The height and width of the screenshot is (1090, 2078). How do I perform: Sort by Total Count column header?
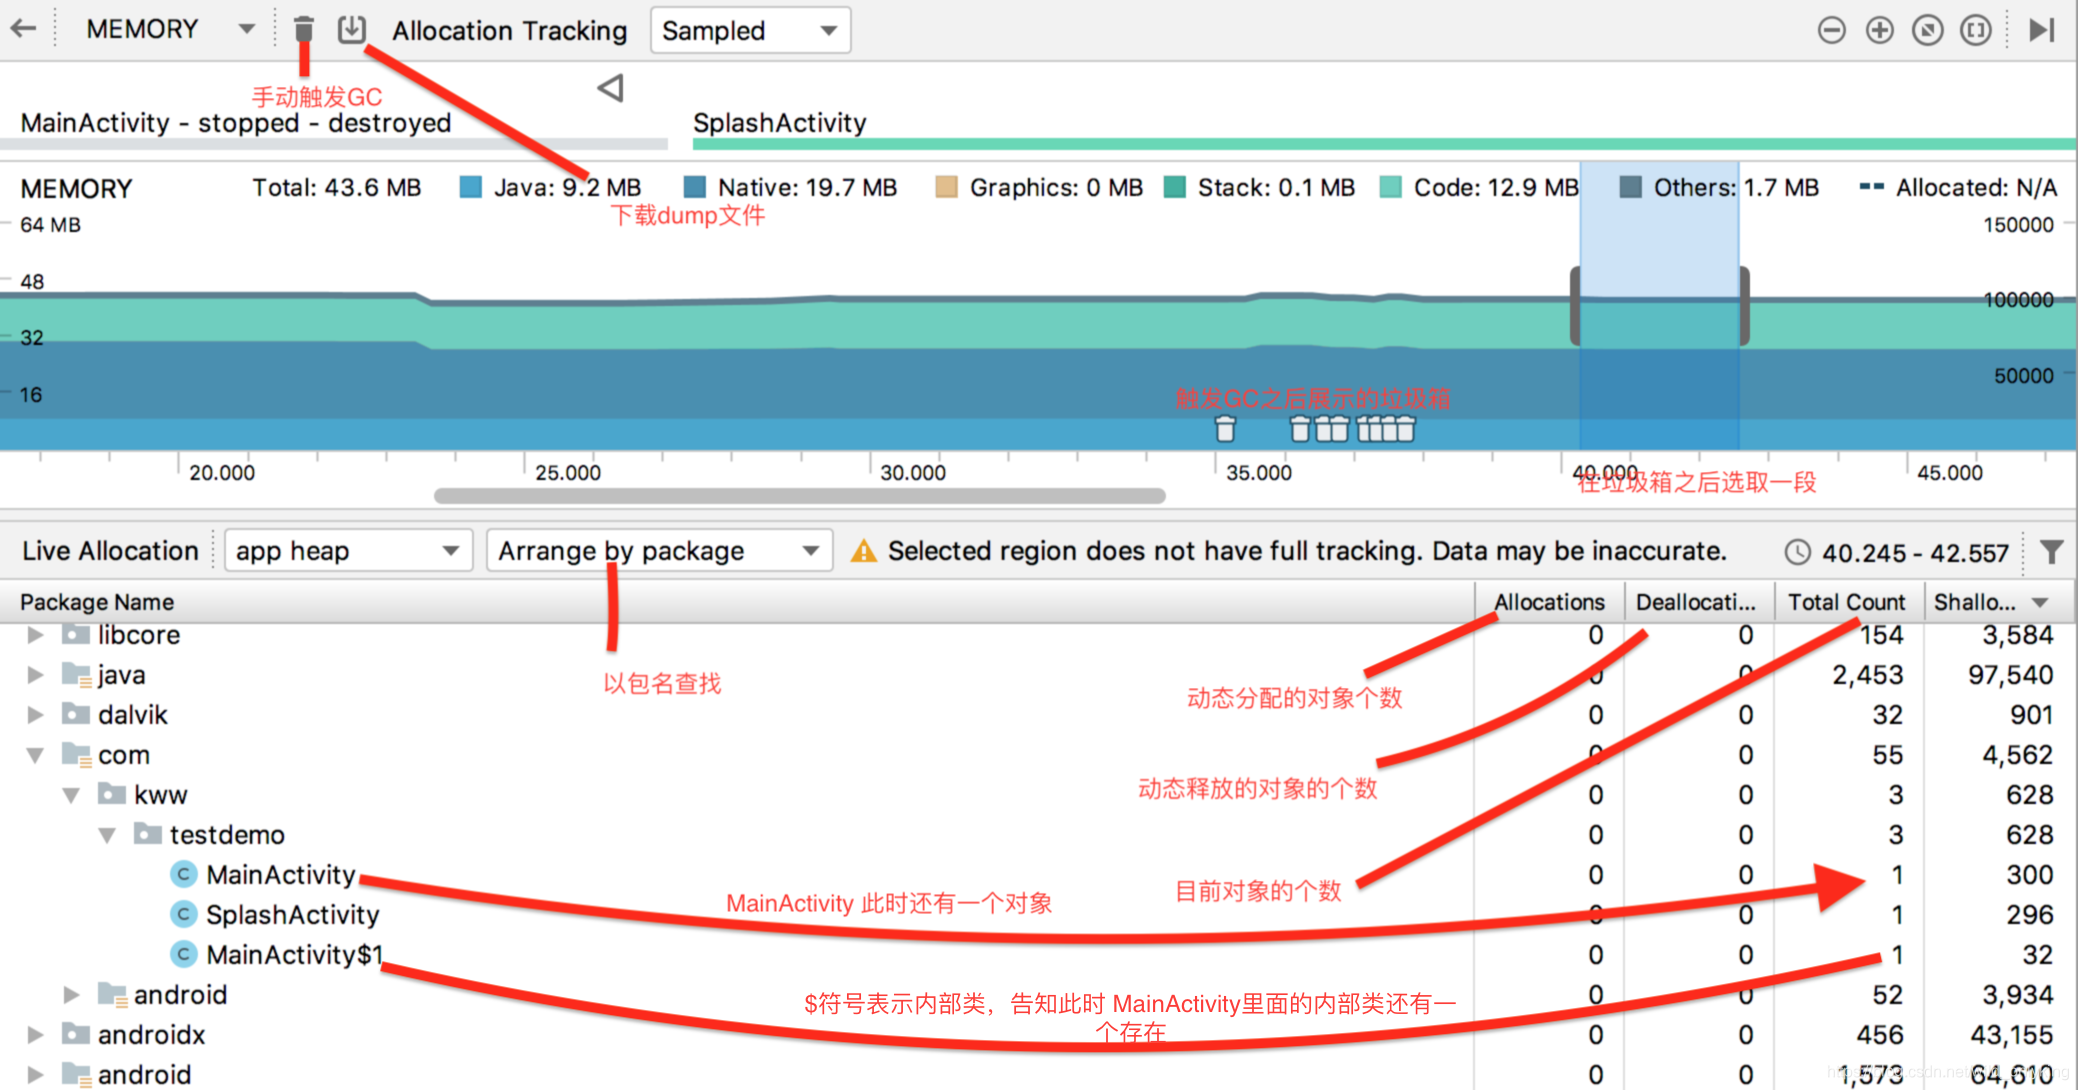click(1849, 602)
